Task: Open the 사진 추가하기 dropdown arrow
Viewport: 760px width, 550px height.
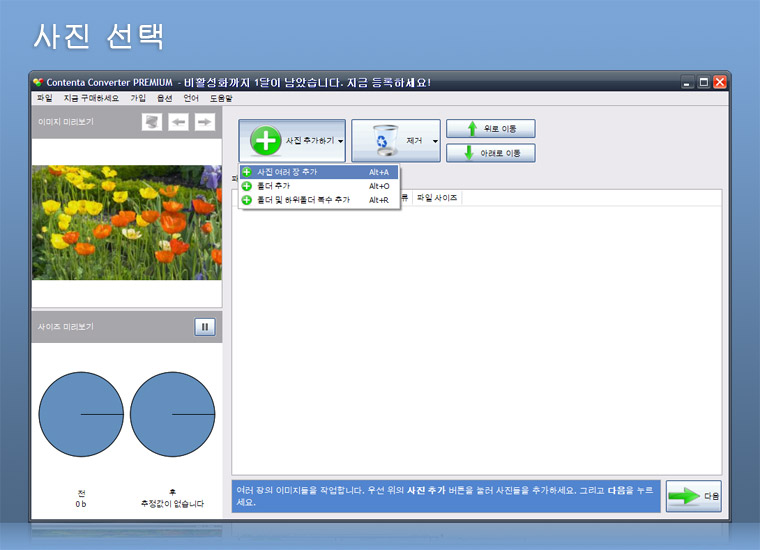Action: pos(341,141)
